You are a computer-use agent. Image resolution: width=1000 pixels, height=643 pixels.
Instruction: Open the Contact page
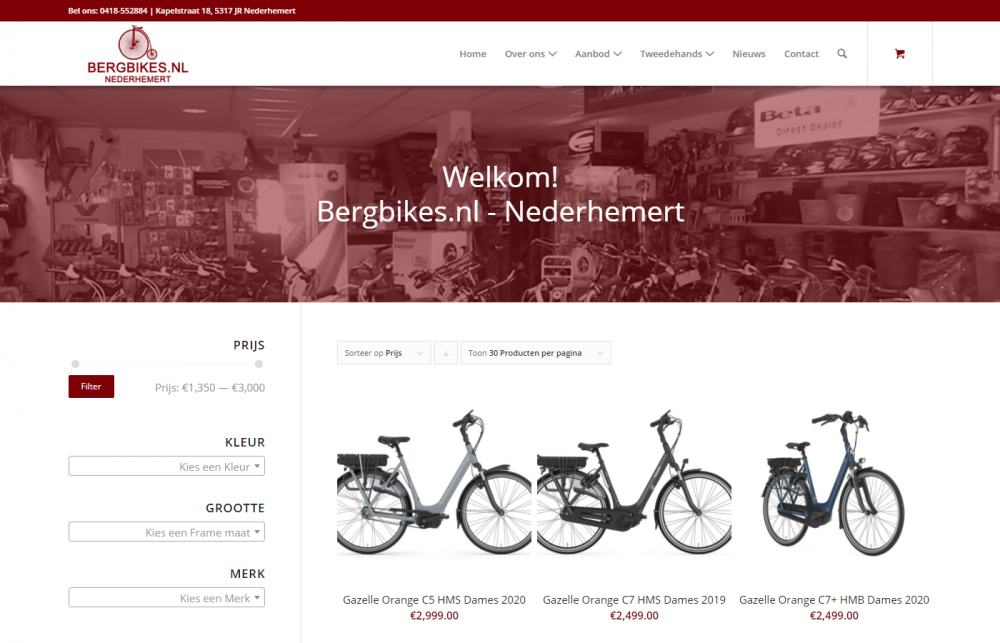click(801, 54)
